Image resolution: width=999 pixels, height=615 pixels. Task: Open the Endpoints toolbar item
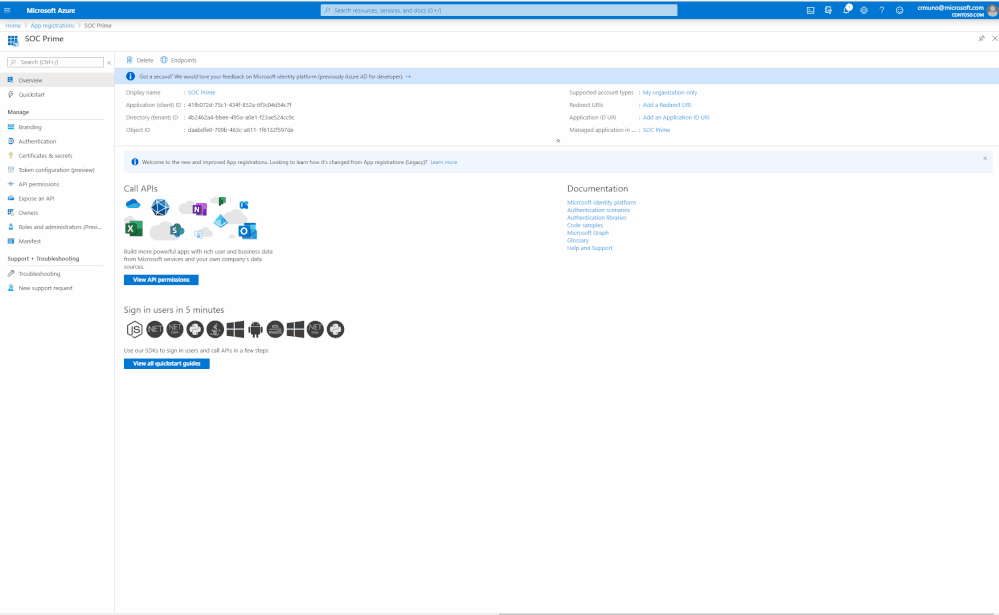(x=178, y=60)
